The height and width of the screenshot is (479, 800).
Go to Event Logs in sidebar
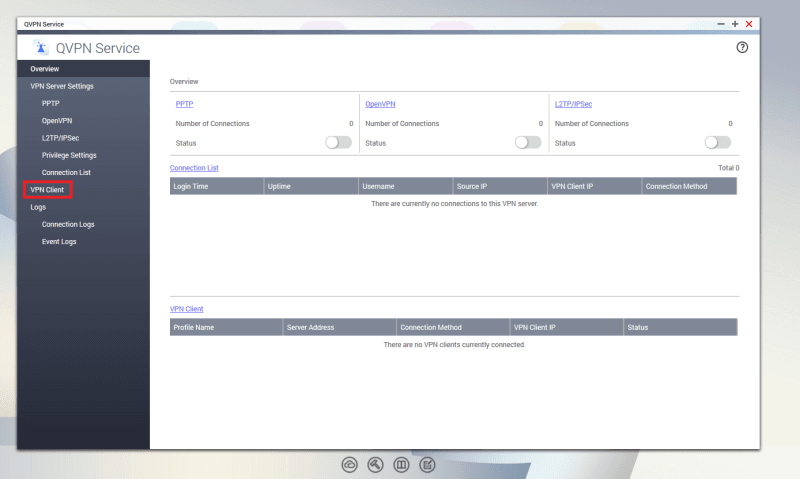click(x=59, y=241)
